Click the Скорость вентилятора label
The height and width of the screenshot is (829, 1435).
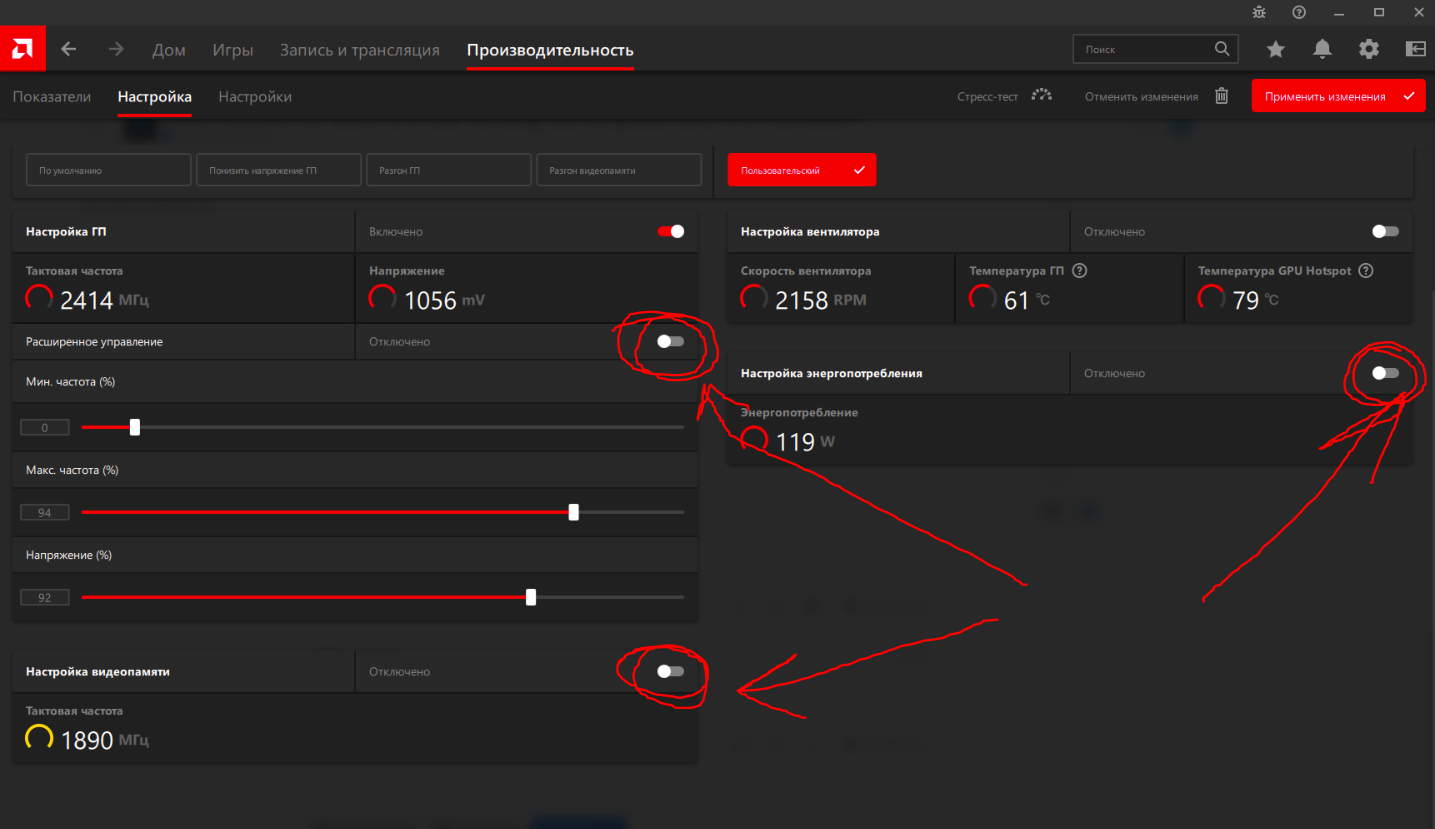pyautogui.click(x=806, y=271)
